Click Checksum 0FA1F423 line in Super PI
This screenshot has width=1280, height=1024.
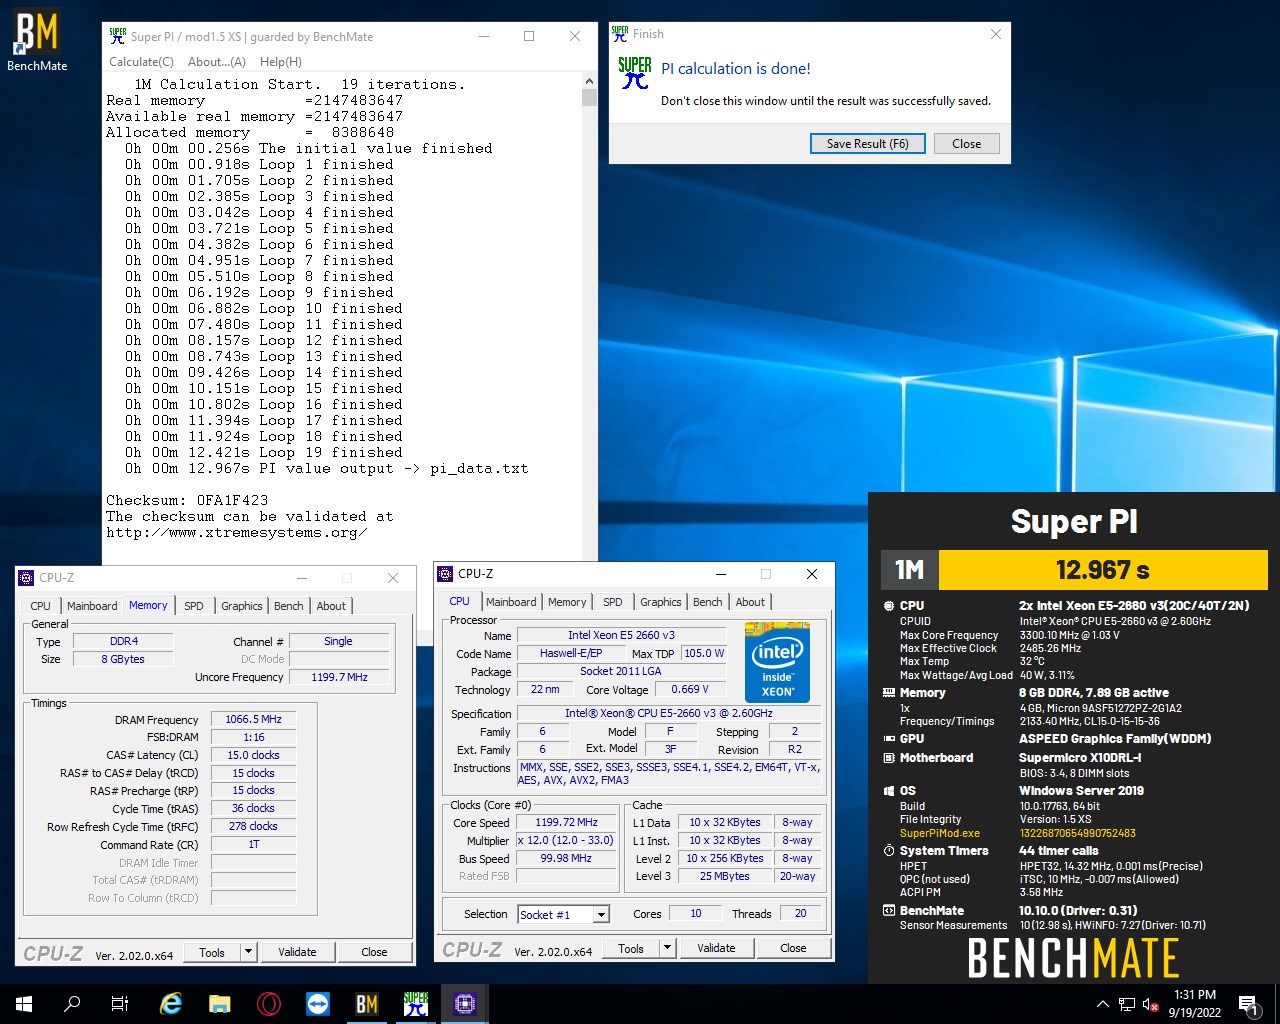[187, 500]
